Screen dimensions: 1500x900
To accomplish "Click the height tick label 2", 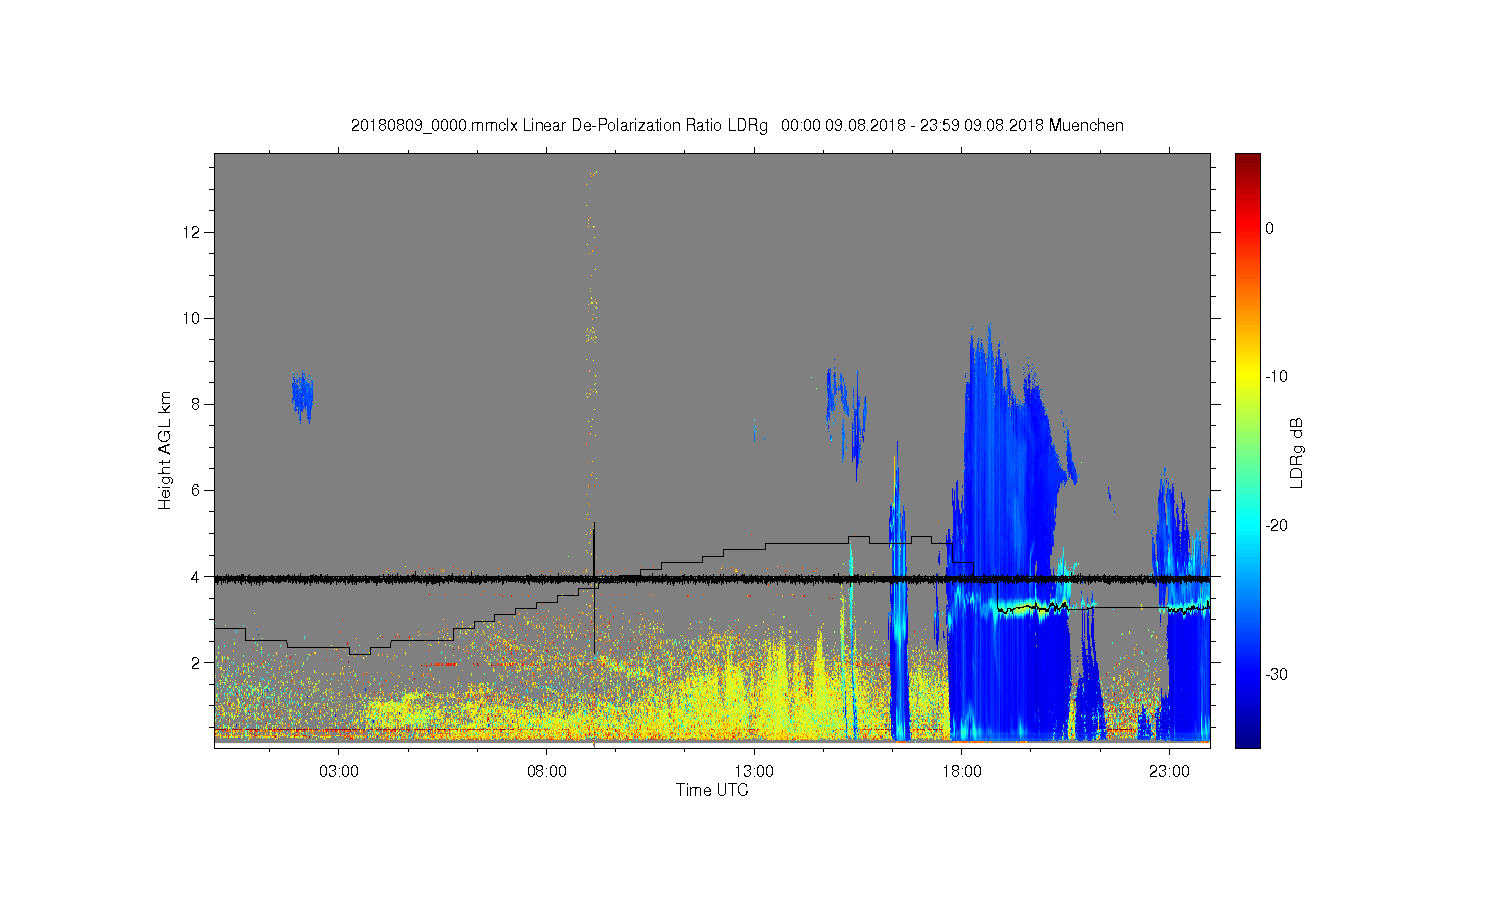I will pyautogui.click(x=196, y=662).
